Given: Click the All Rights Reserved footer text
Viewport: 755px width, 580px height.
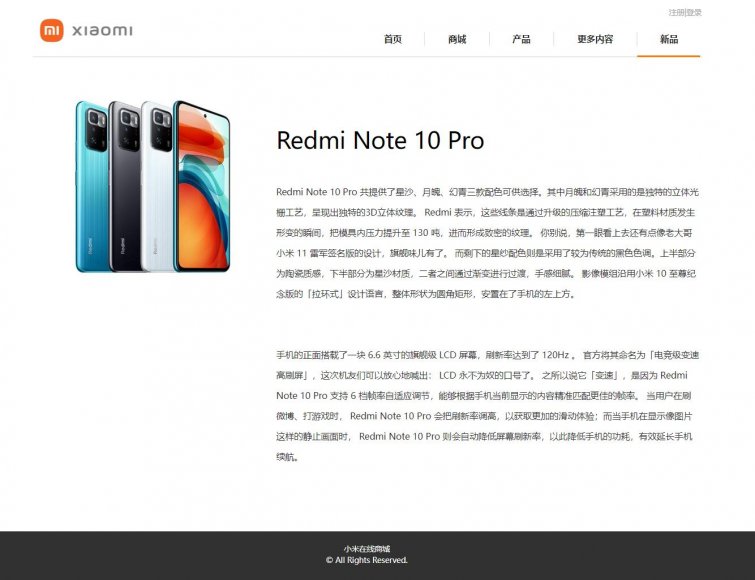Looking at the screenshot, I should pyautogui.click(x=367, y=560).
